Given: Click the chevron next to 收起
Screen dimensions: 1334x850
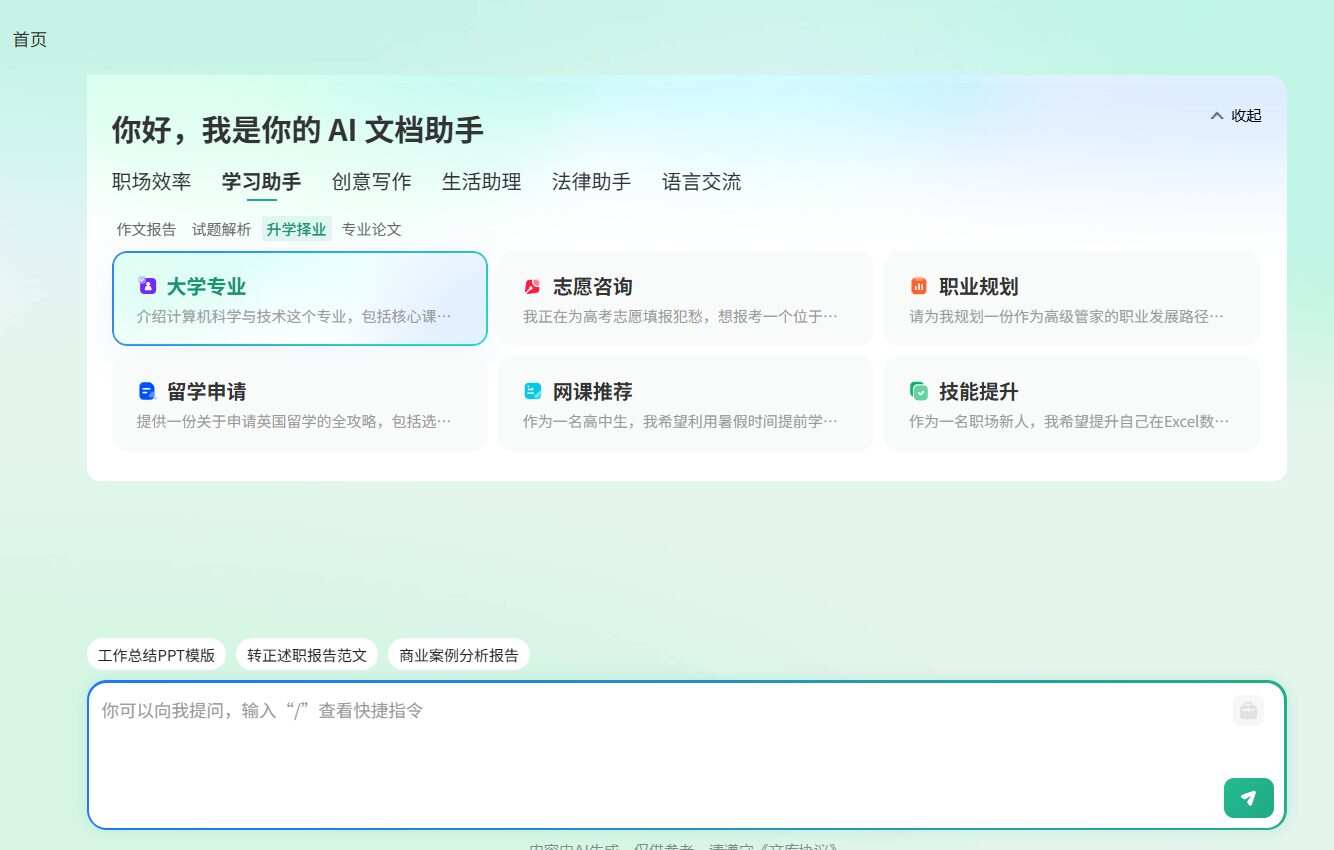Looking at the screenshot, I should pyautogui.click(x=1217, y=115).
